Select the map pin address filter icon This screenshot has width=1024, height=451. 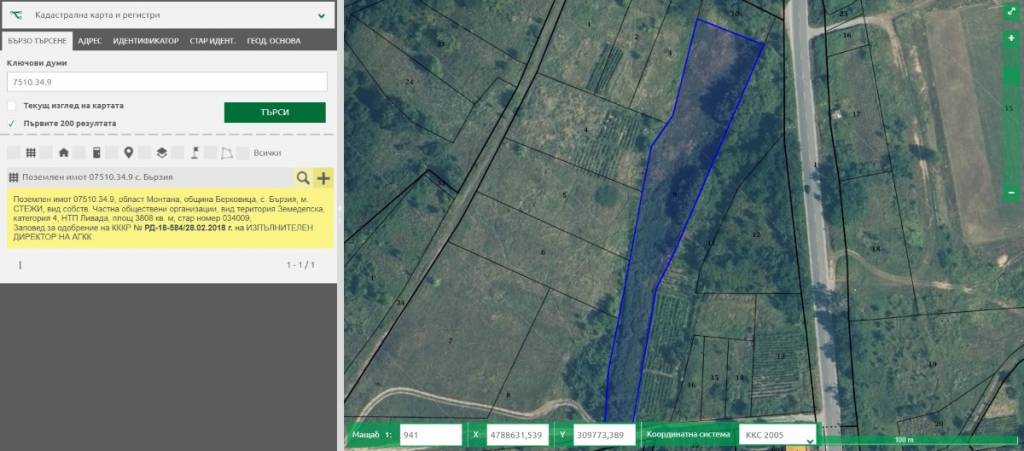click(128, 153)
